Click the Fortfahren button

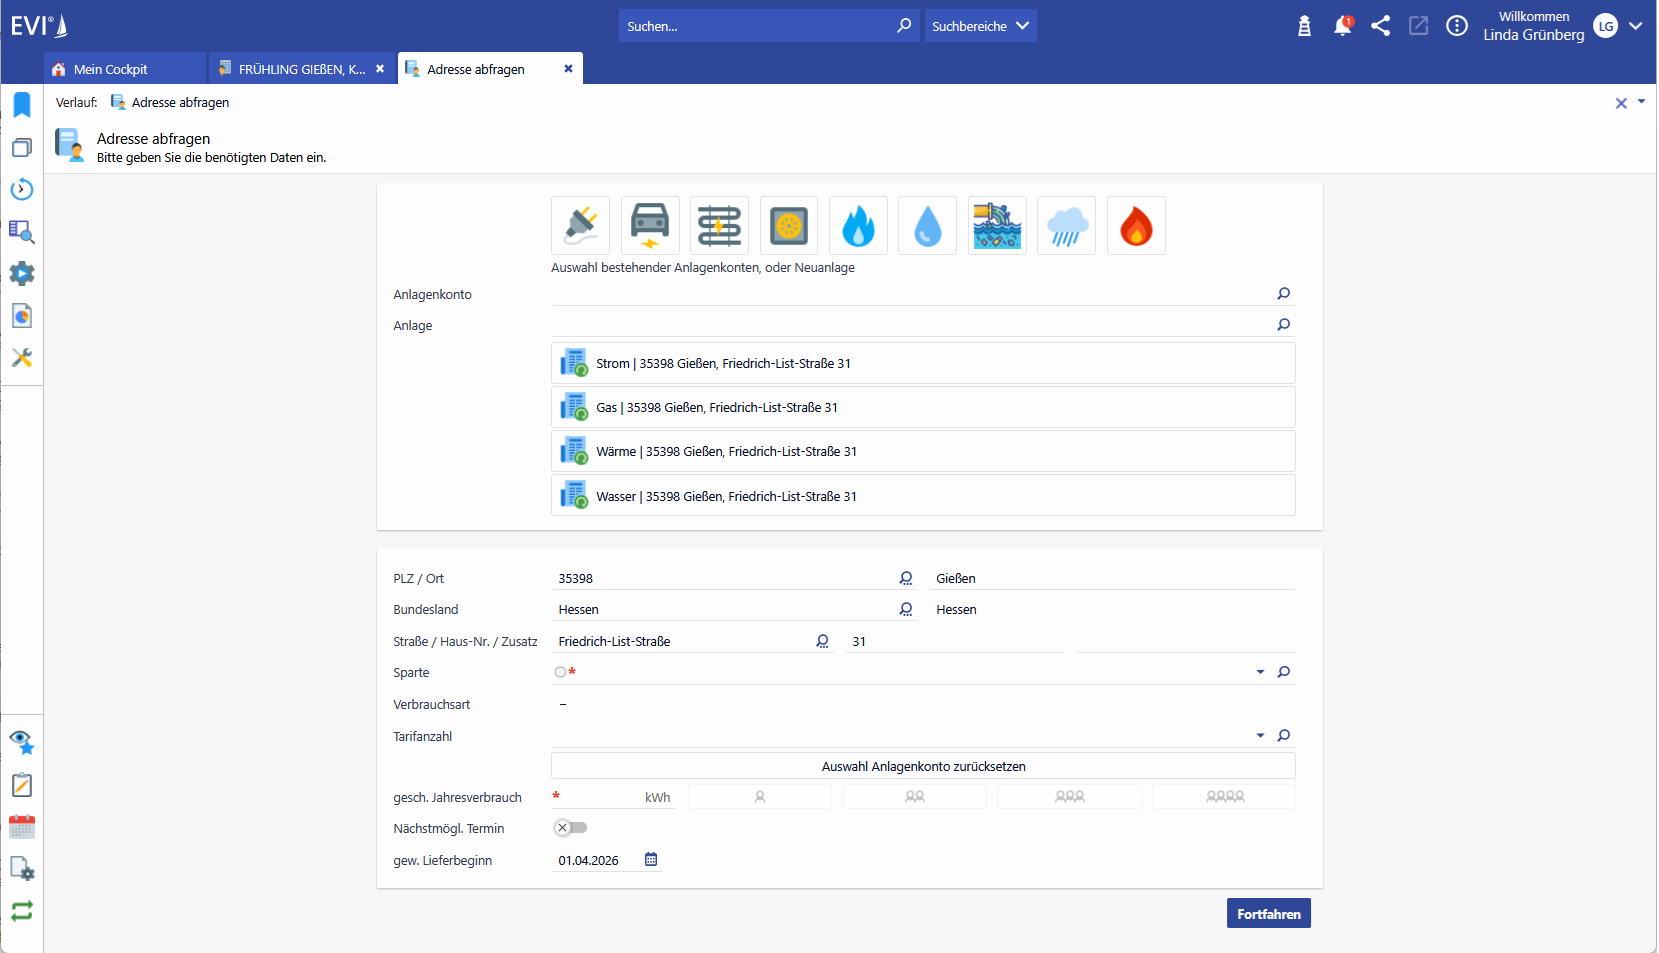1268,914
